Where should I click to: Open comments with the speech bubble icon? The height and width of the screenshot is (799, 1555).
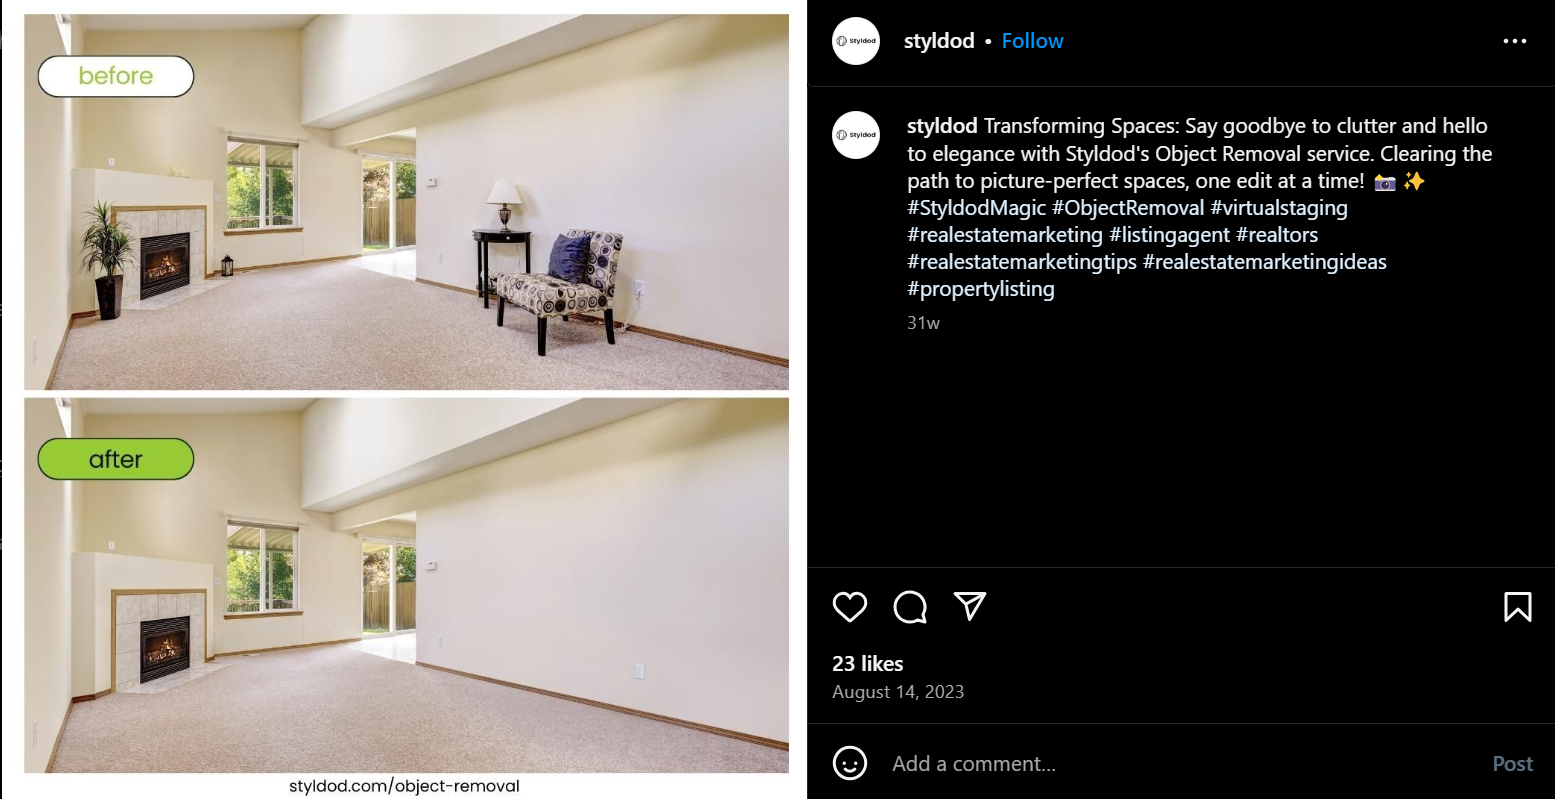coord(910,607)
